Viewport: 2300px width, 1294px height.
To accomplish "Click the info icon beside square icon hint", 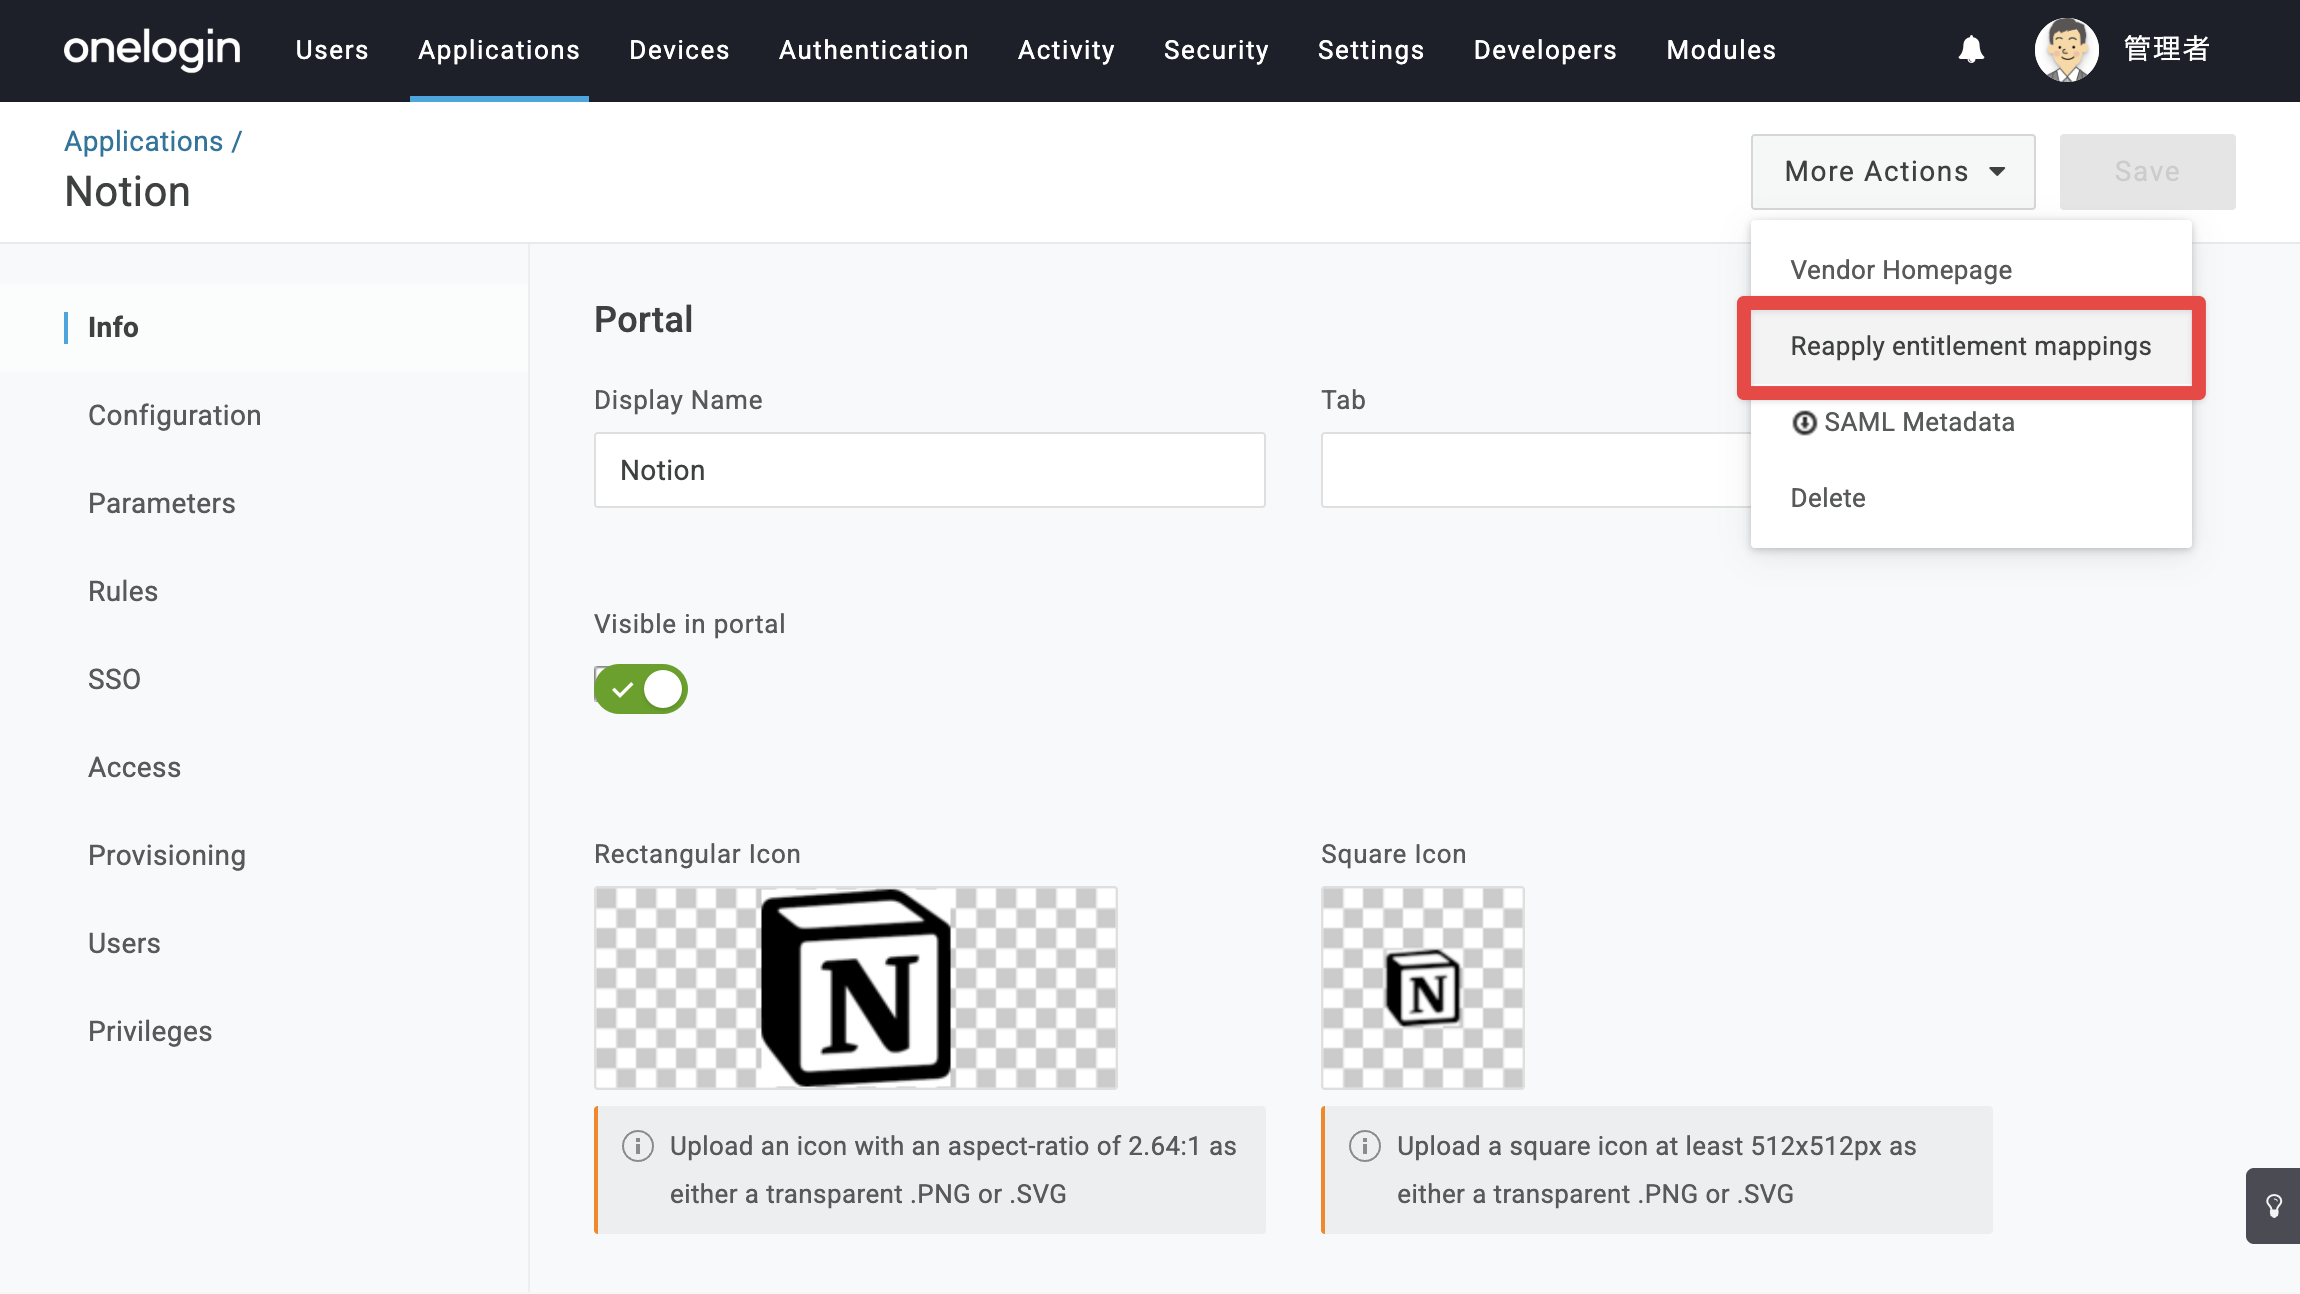I will point(1365,1146).
